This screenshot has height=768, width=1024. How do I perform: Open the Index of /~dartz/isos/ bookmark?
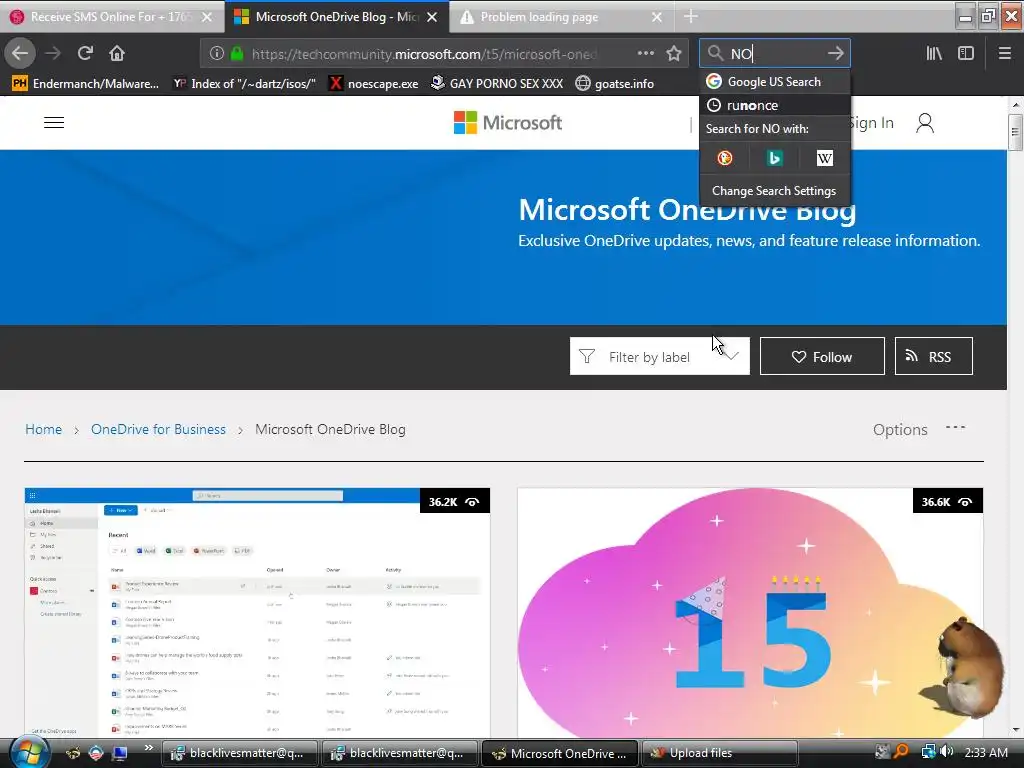[244, 84]
